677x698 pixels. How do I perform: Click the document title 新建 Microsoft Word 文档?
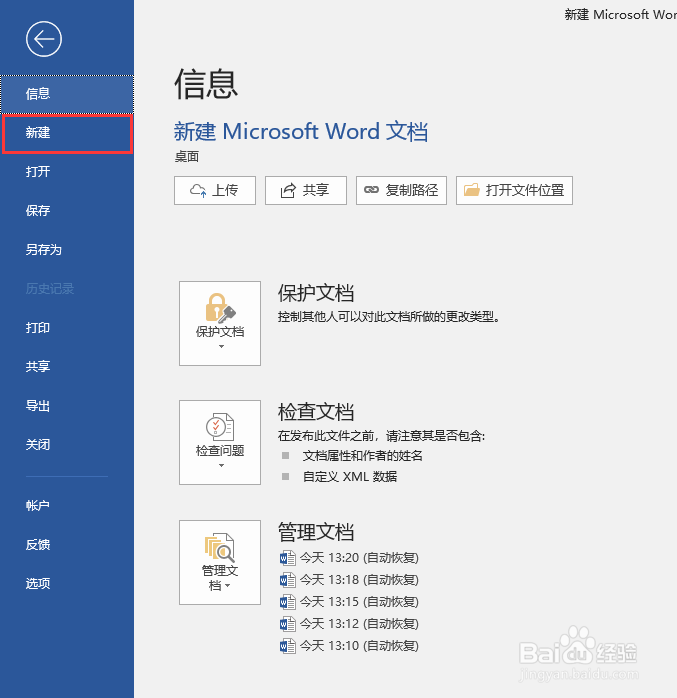(301, 132)
